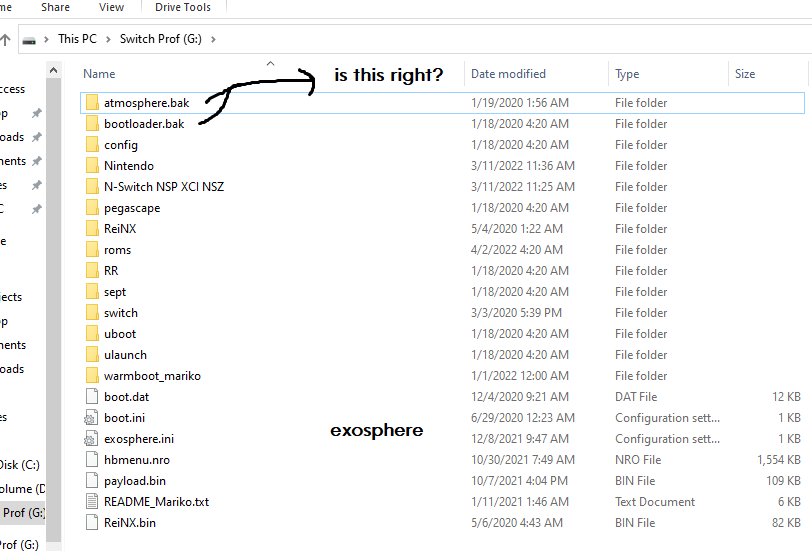Viewport: 812px width, 551px height.
Task: Select the ReiNX.bin file icon
Action: click(92, 523)
